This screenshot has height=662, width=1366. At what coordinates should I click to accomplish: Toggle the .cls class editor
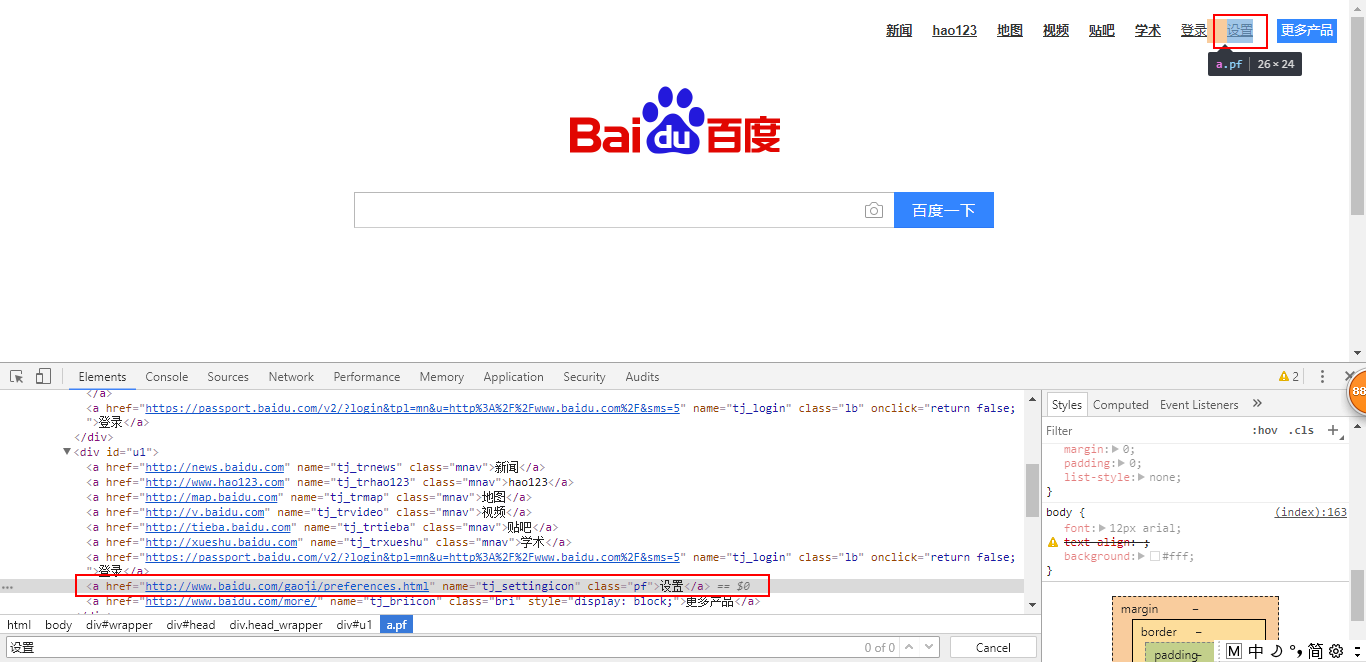[x=1301, y=430]
